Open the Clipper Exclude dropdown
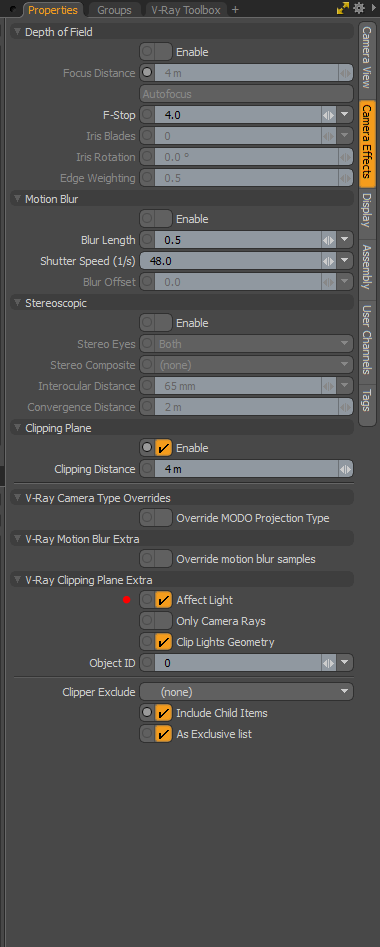 coord(246,692)
